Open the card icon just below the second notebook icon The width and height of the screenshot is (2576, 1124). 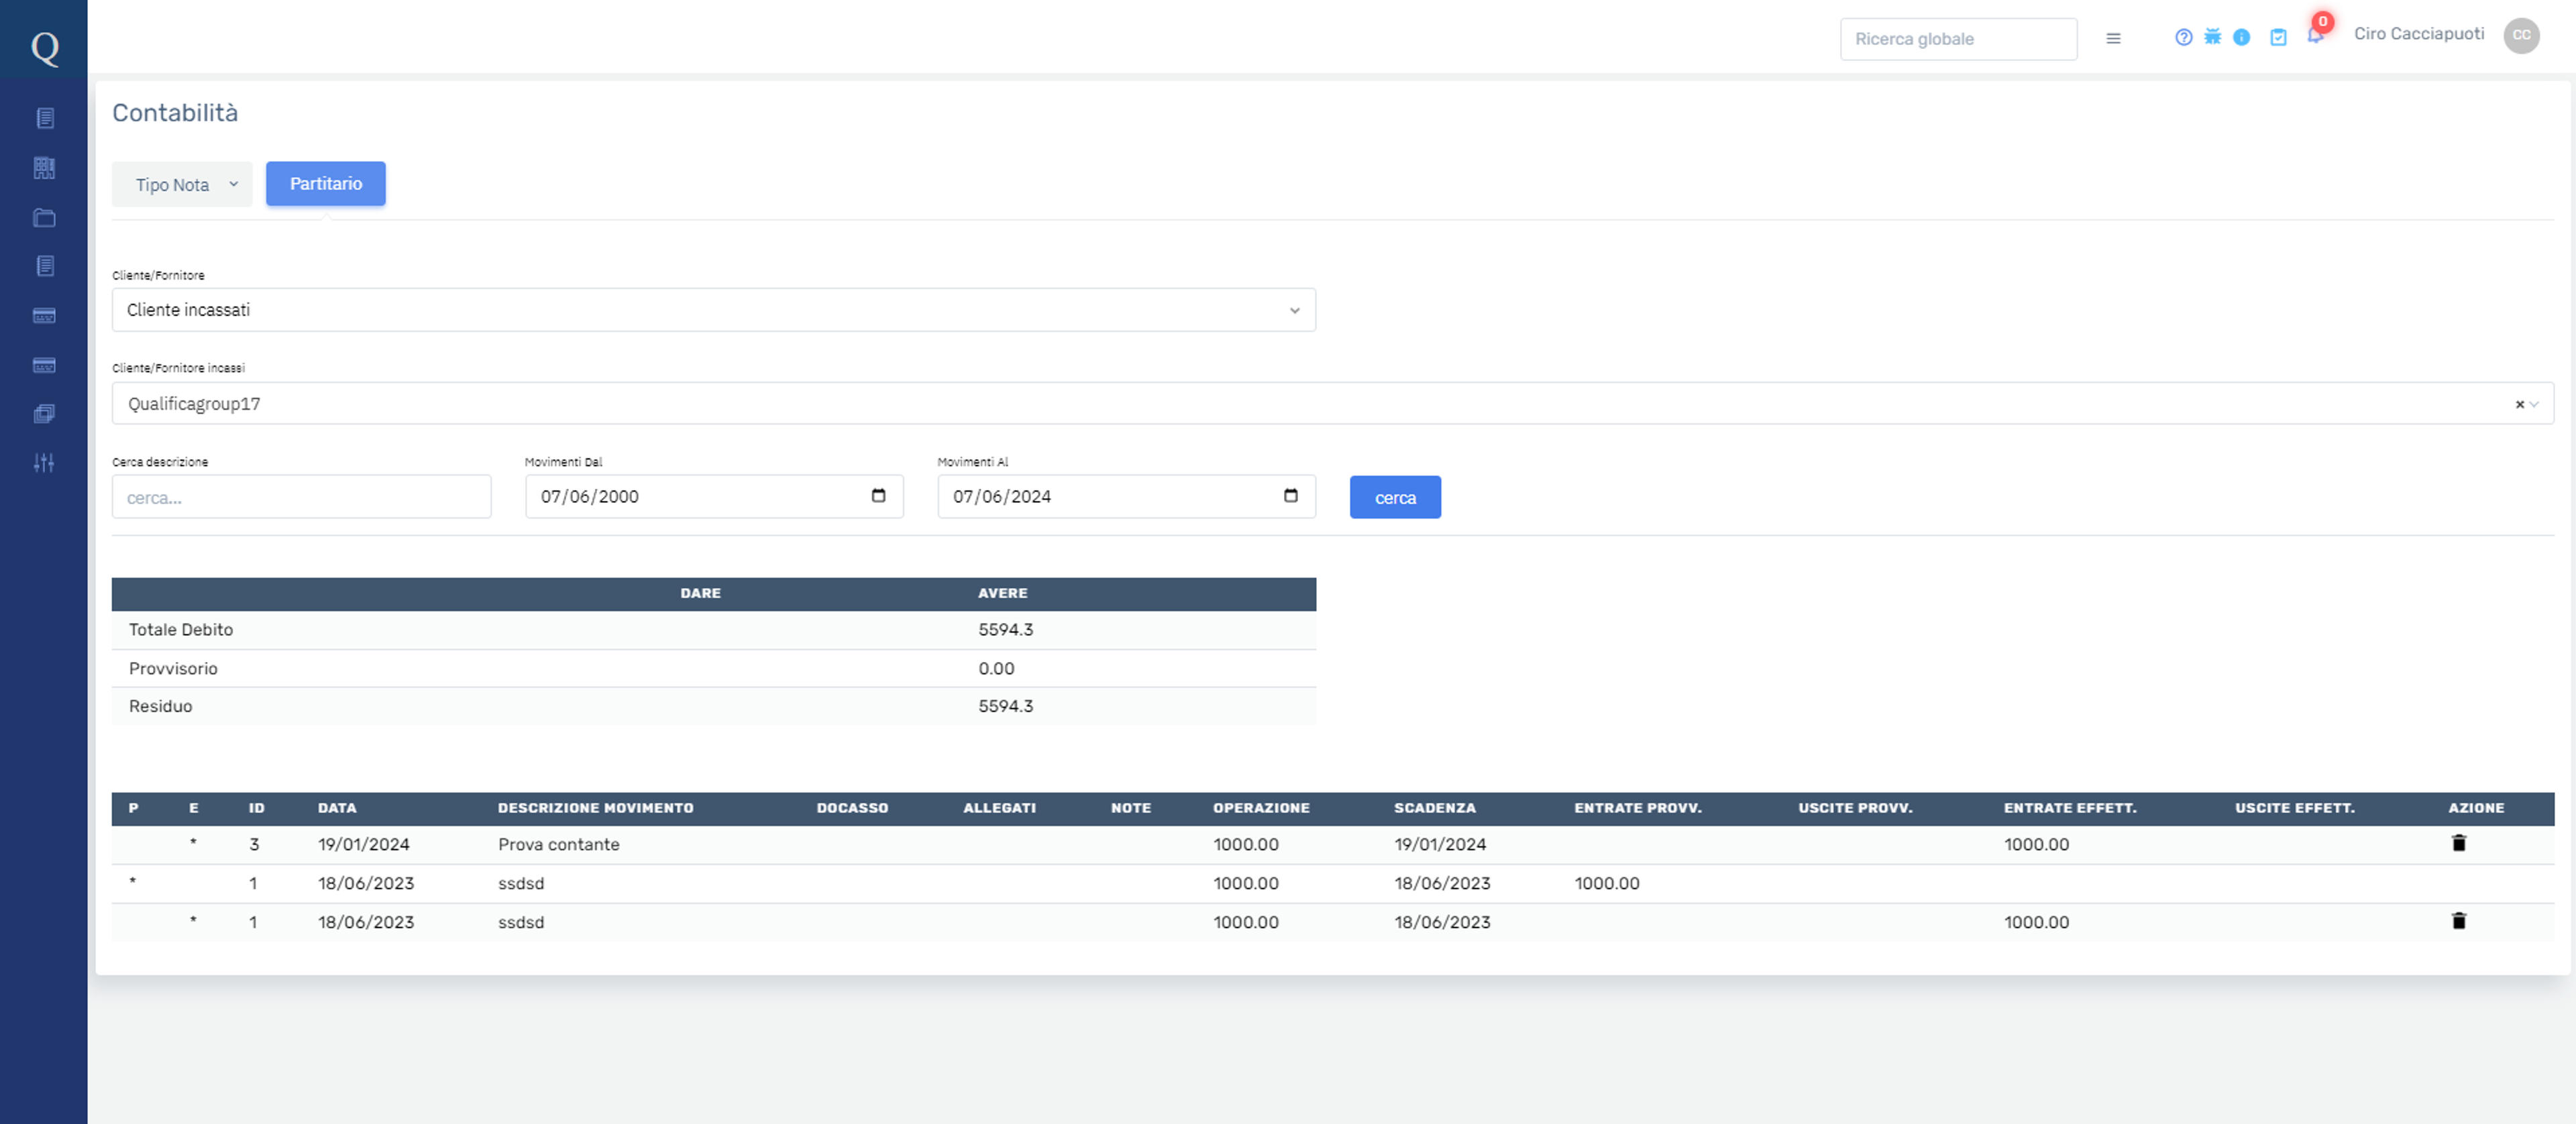pos(44,316)
